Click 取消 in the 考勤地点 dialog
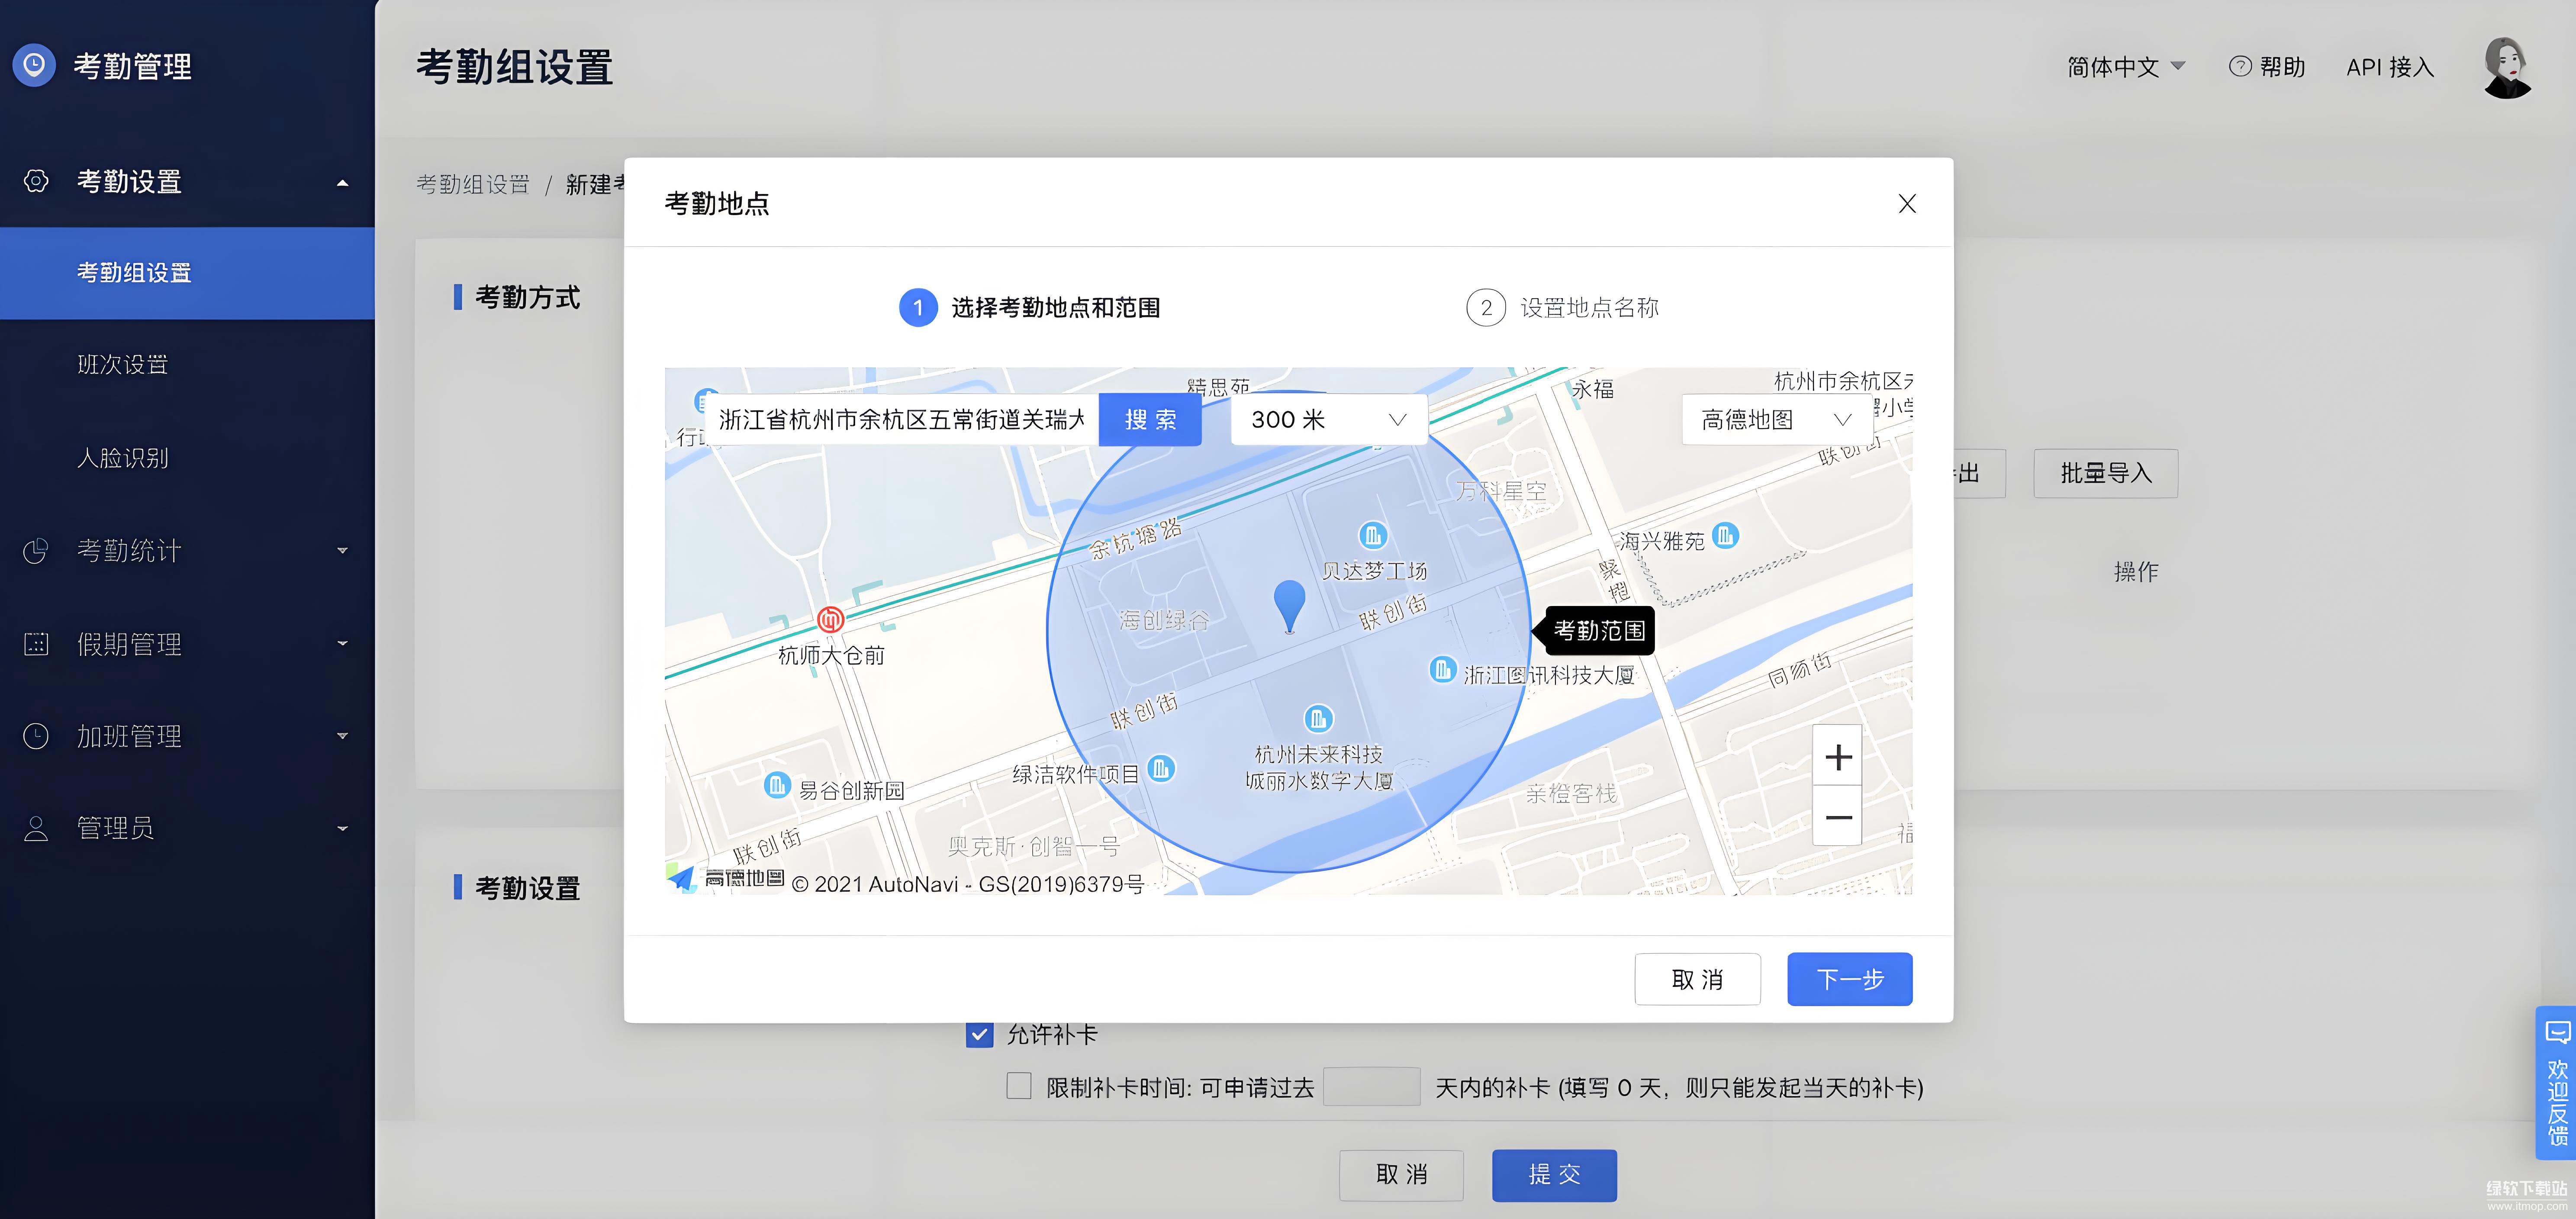This screenshot has height=1219, width=2576. pyautogui.click(x=1697, y=979)
